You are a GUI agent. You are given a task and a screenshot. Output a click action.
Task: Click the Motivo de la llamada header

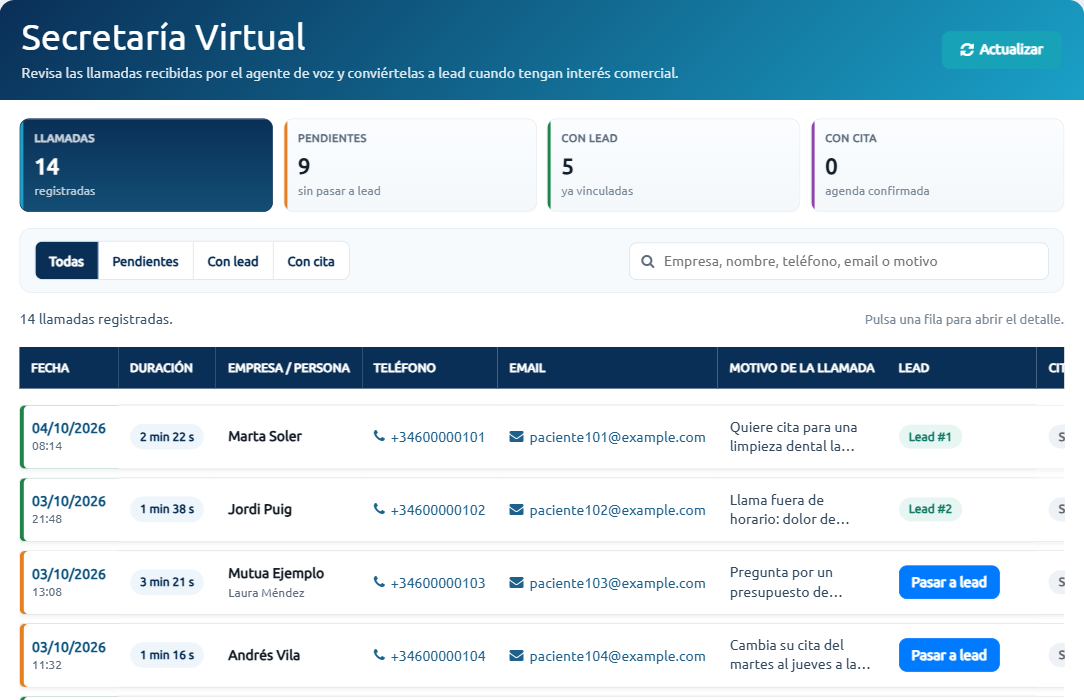(x=802, y=368)
